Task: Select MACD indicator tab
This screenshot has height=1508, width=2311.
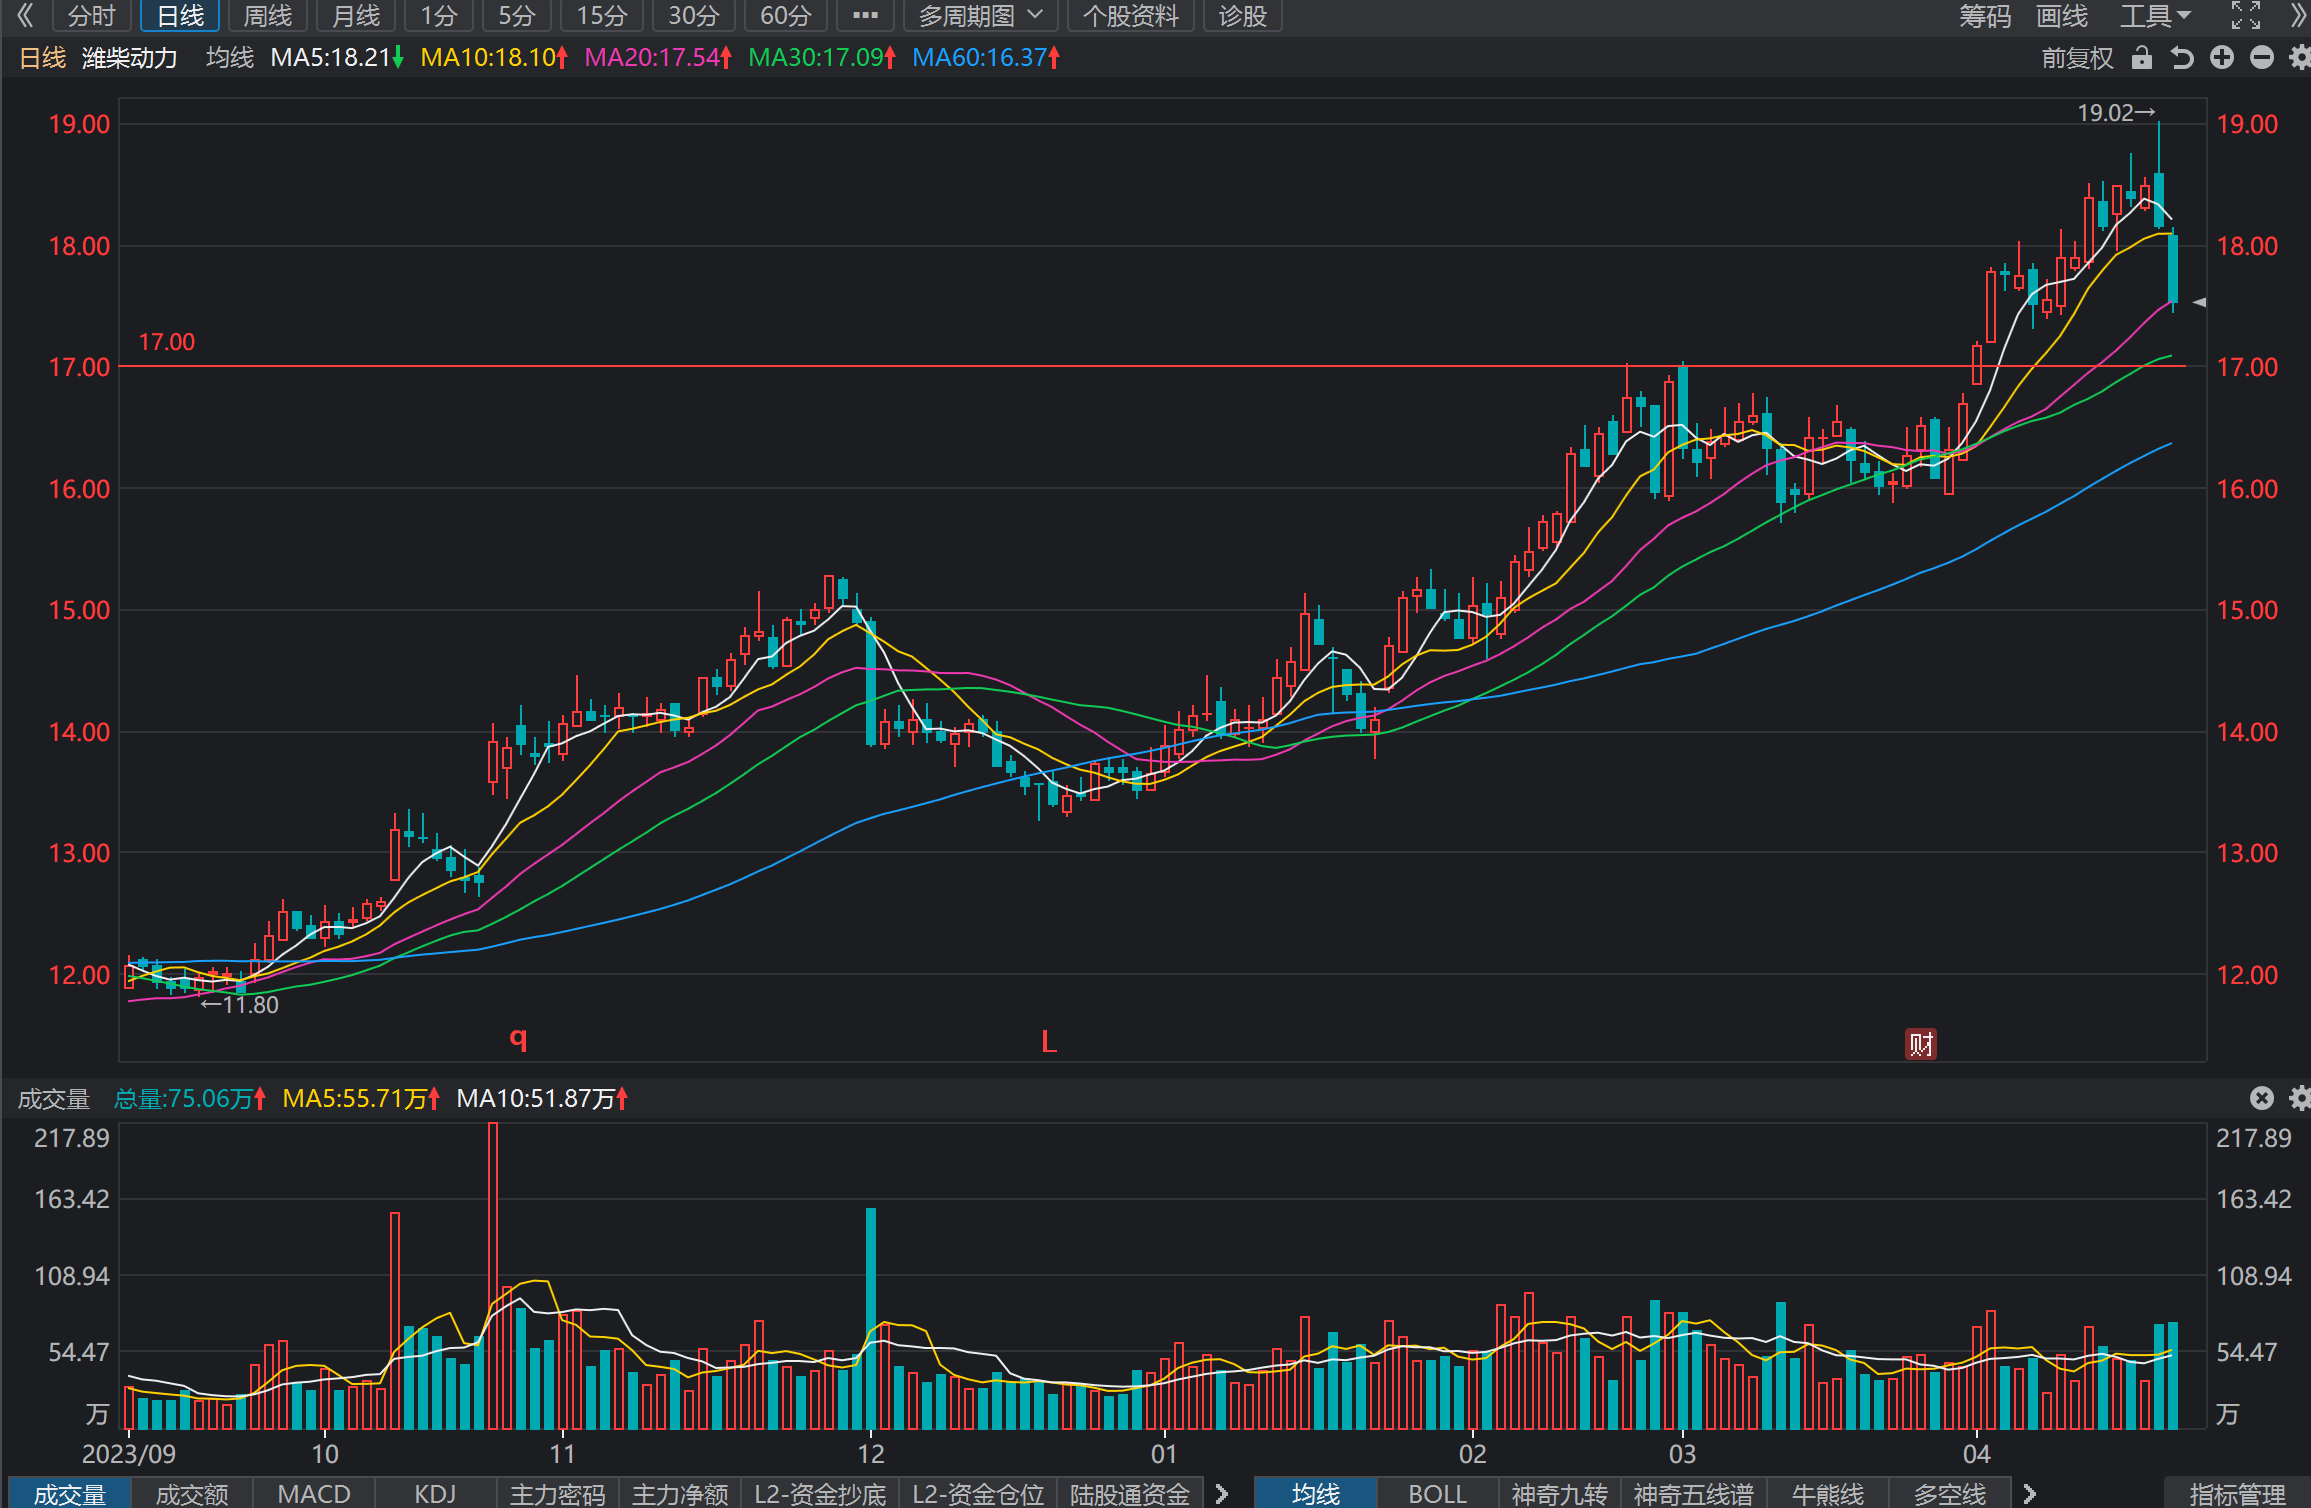Action: 314,1494
